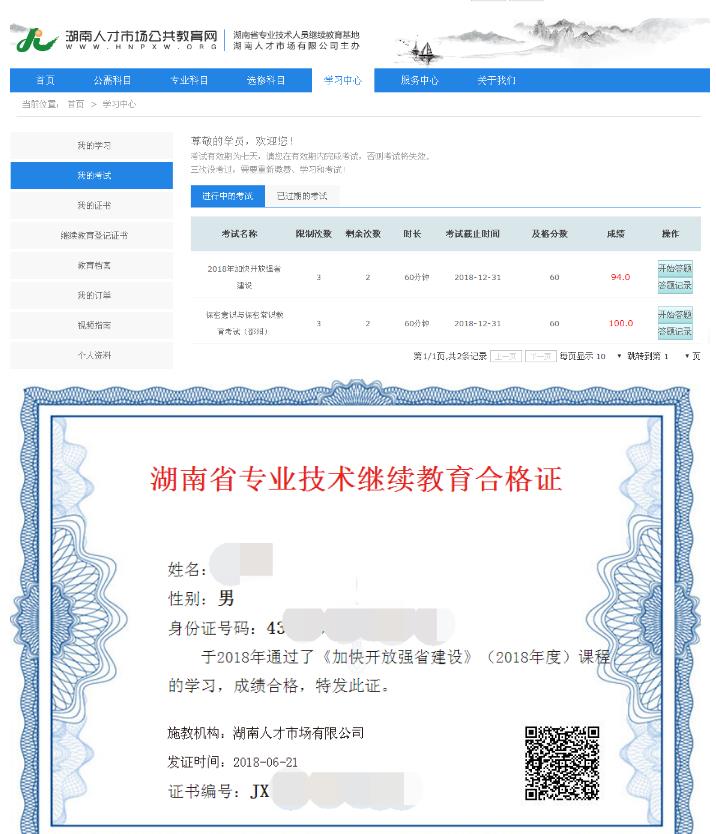Click the exam name 2018年加快开放强省建设
The width and height of the screenshot is (716, 834).
244,277
